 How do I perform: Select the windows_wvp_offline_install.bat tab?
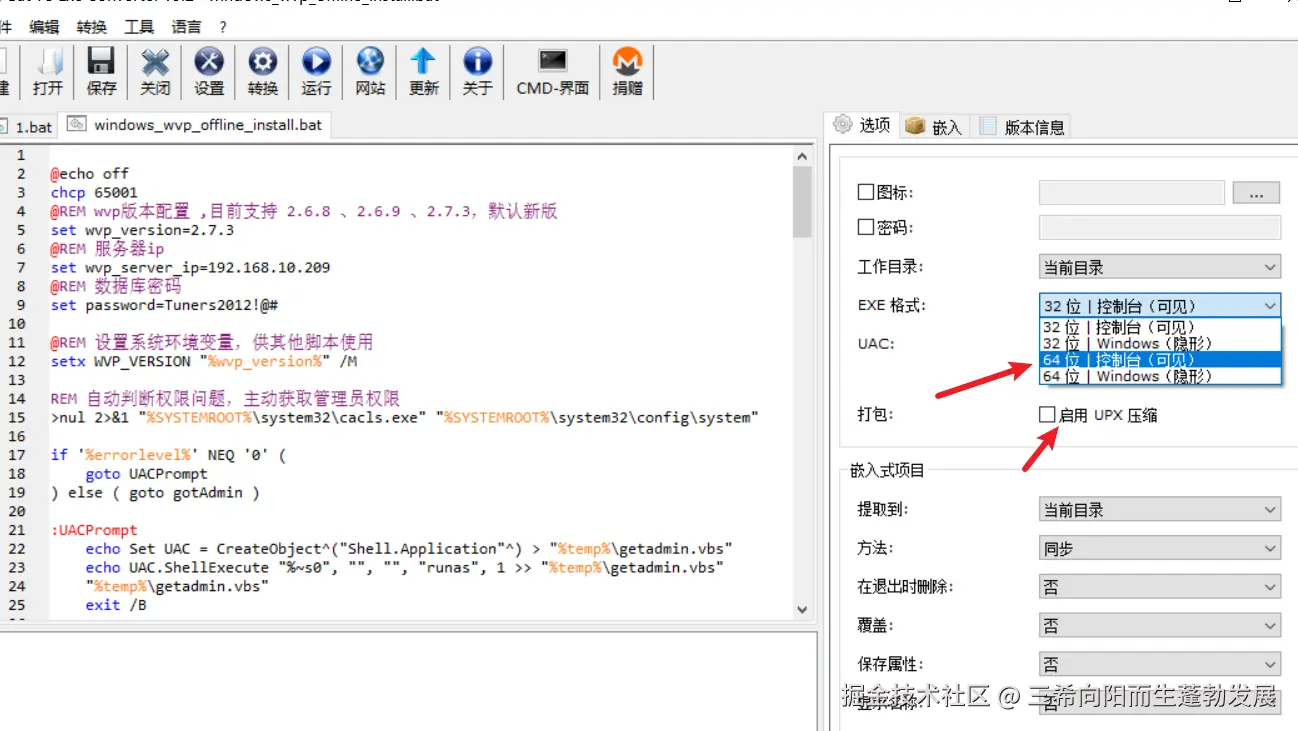point(195,125)
